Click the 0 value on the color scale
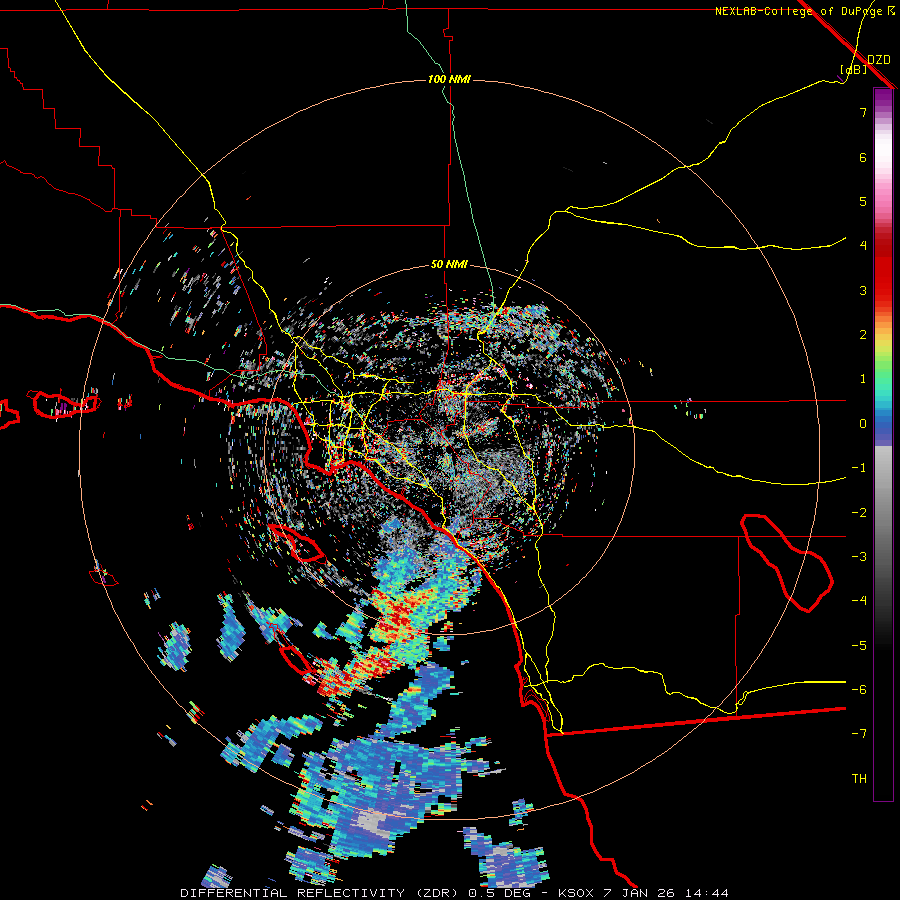The width and height of the screenshot is (900, 900). click(863, 424)
